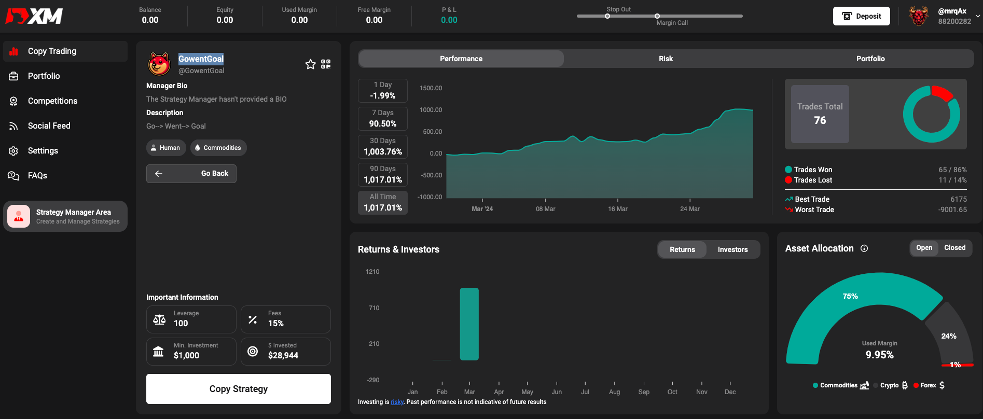The image size is (983, 420).
Task: Click the Best Trade trend icon
Action: point(789,199)
